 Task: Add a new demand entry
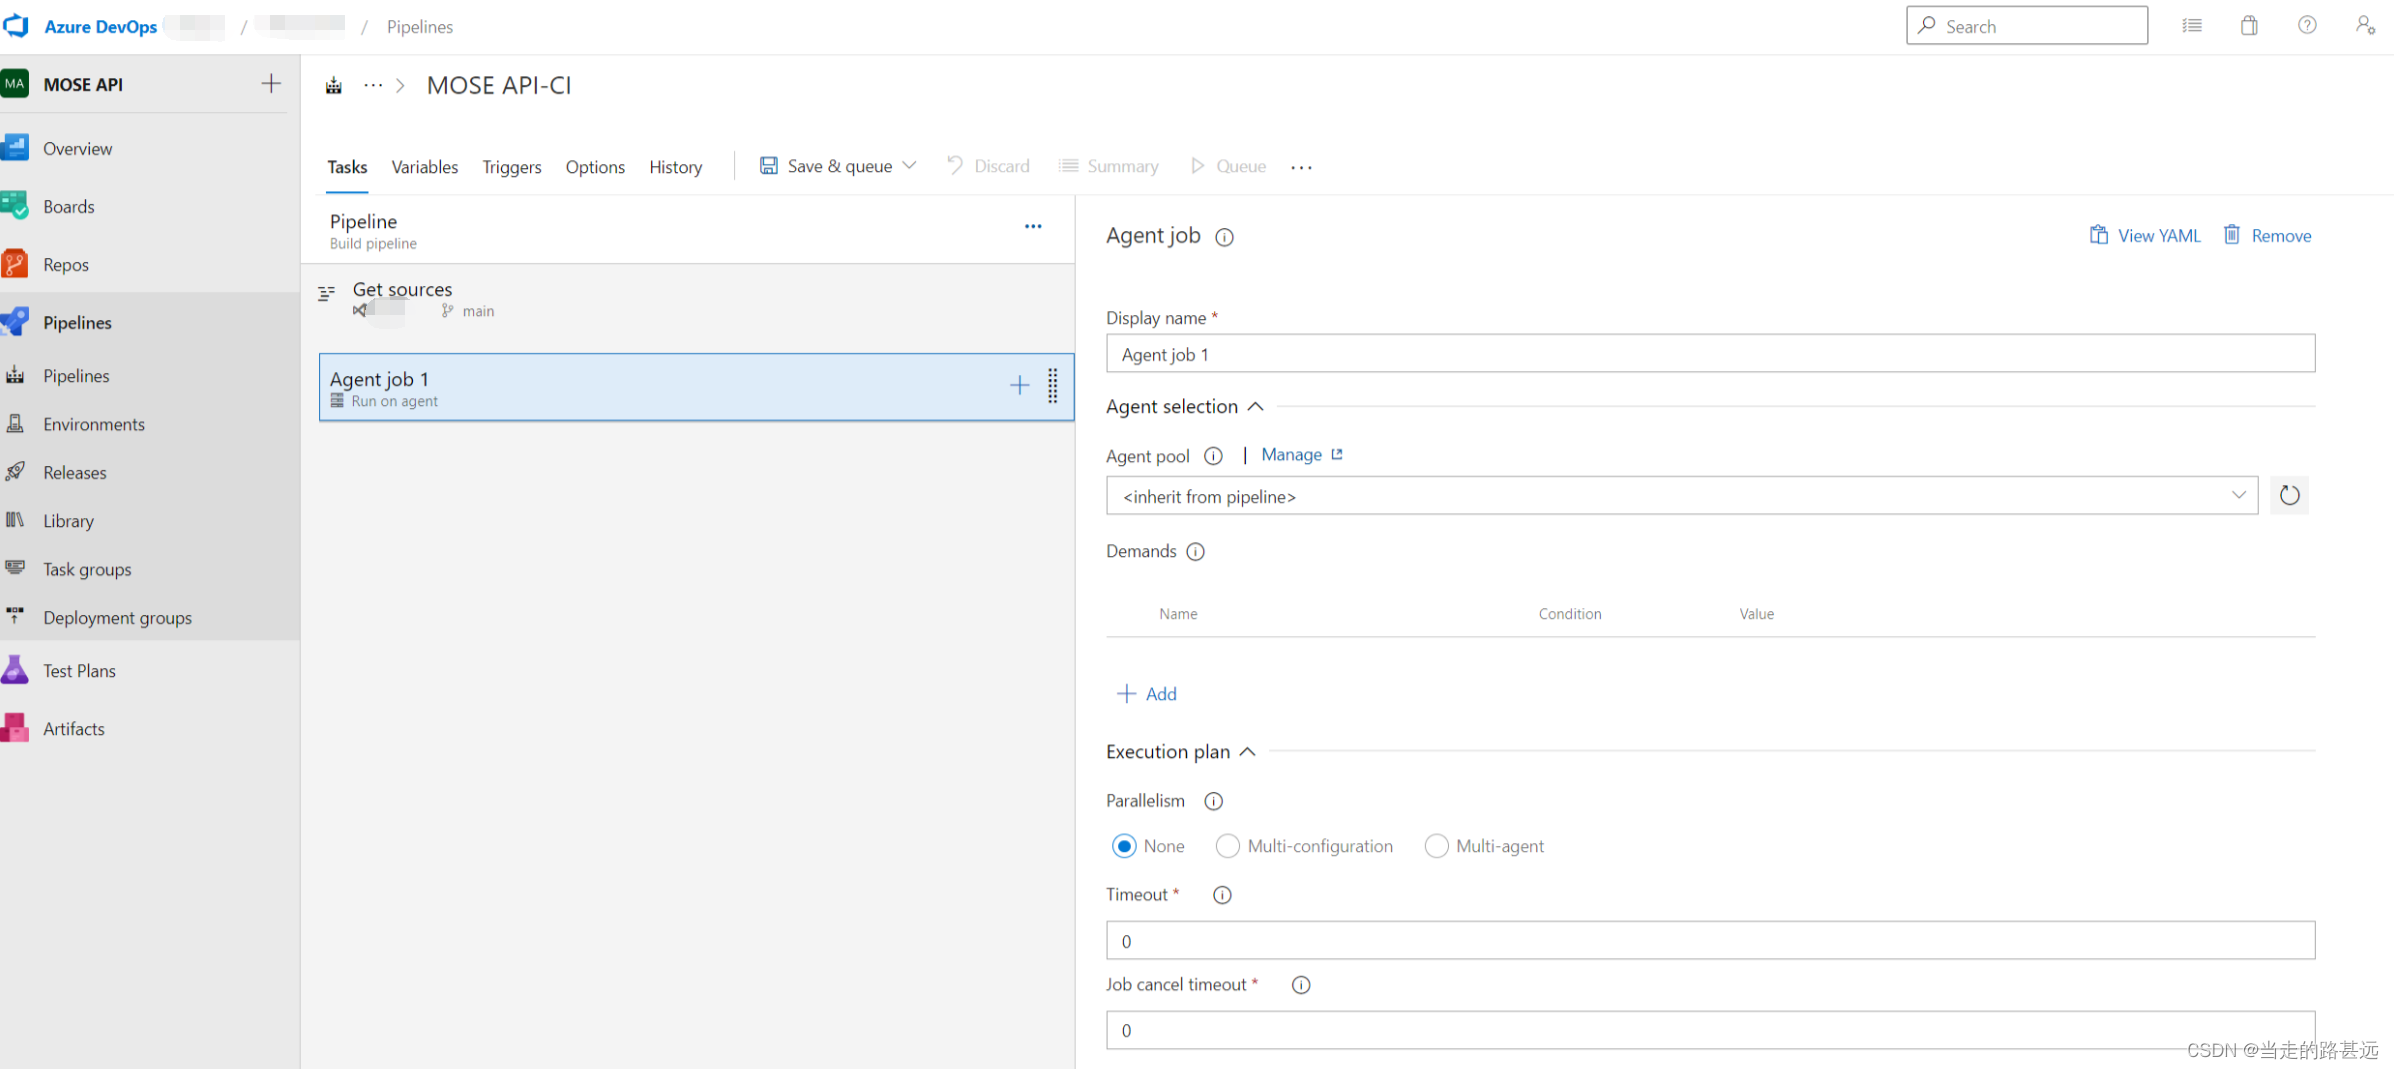(x=1147, y=693)
